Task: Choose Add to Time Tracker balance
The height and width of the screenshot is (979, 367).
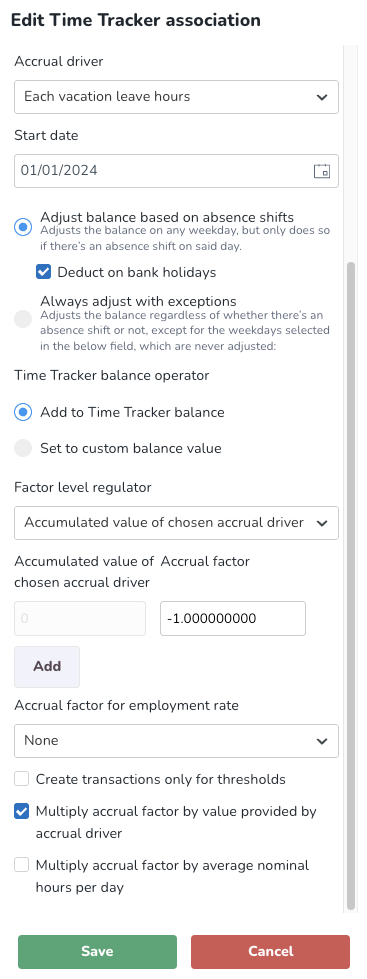Action: point(23,412)
